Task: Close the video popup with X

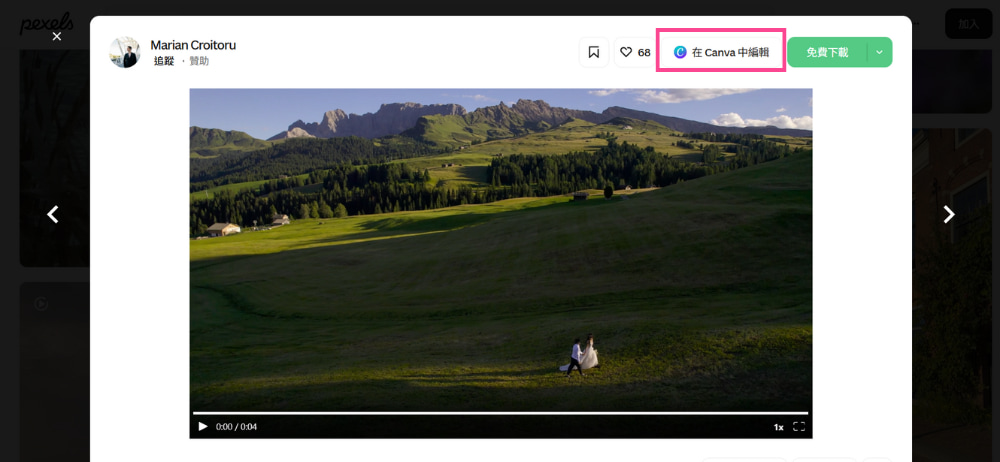Action: point(57,36)
